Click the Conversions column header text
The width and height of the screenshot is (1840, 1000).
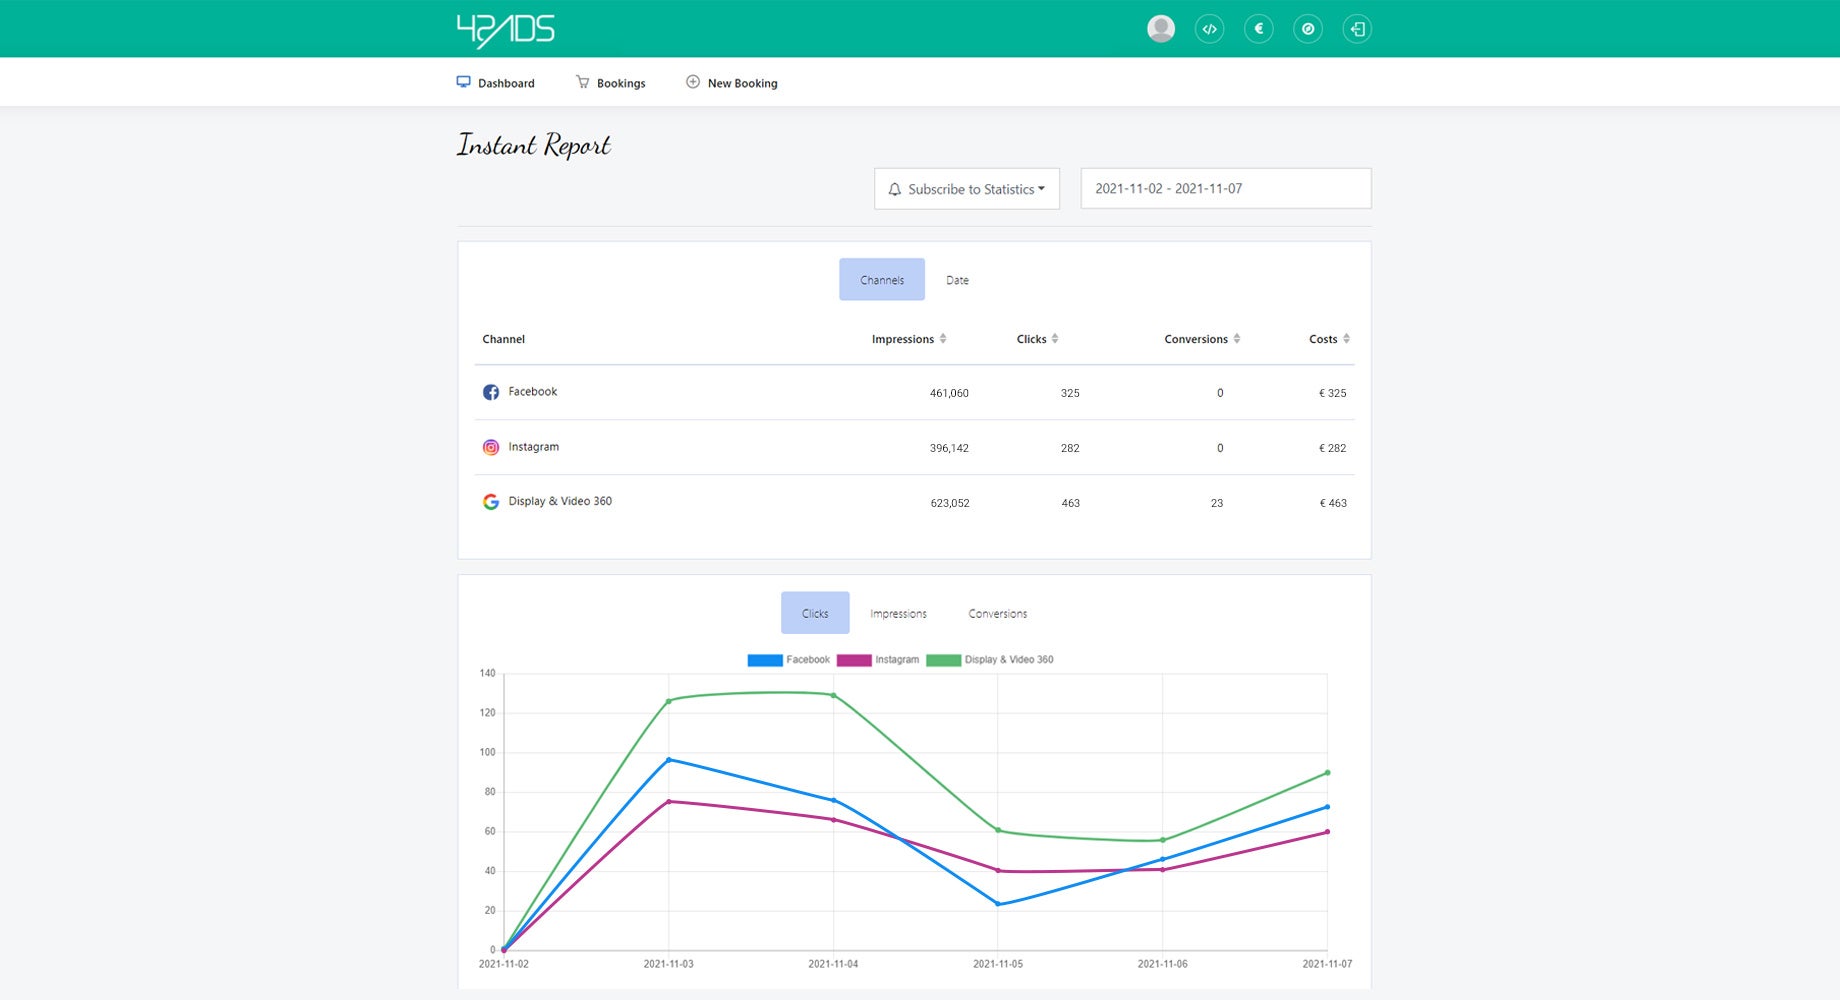1196,339
